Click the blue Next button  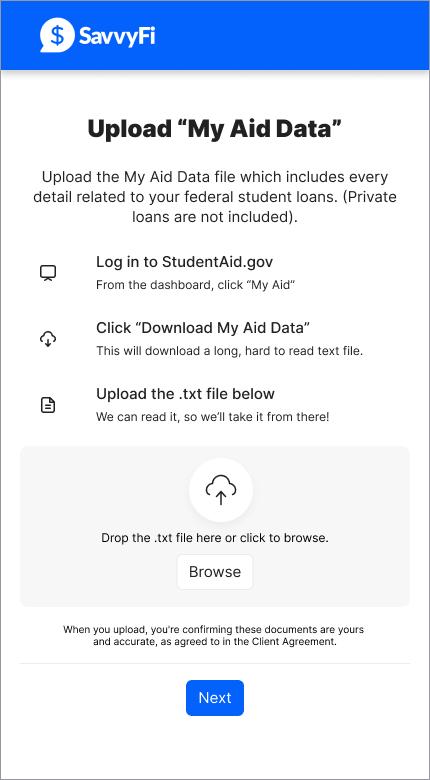(215, 698)
